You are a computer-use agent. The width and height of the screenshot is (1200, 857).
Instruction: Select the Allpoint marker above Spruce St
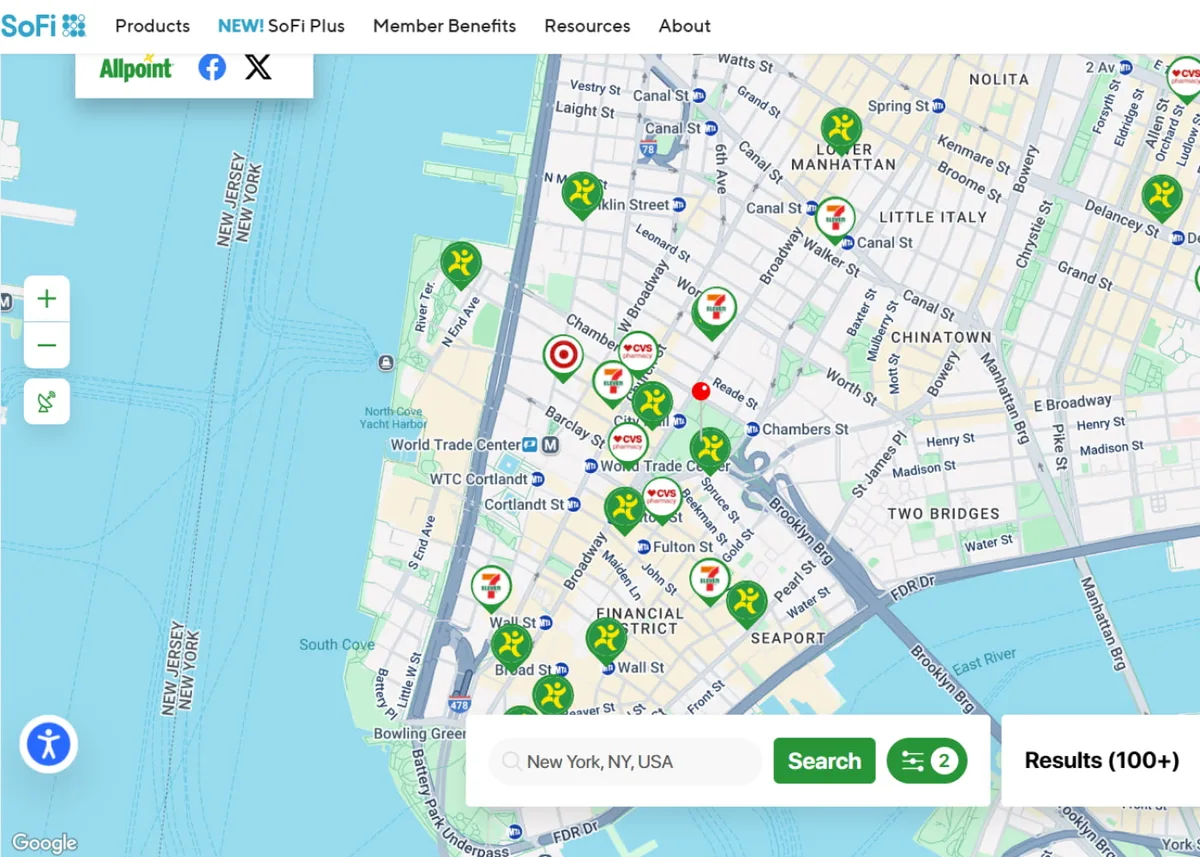(x=710, y=450)
